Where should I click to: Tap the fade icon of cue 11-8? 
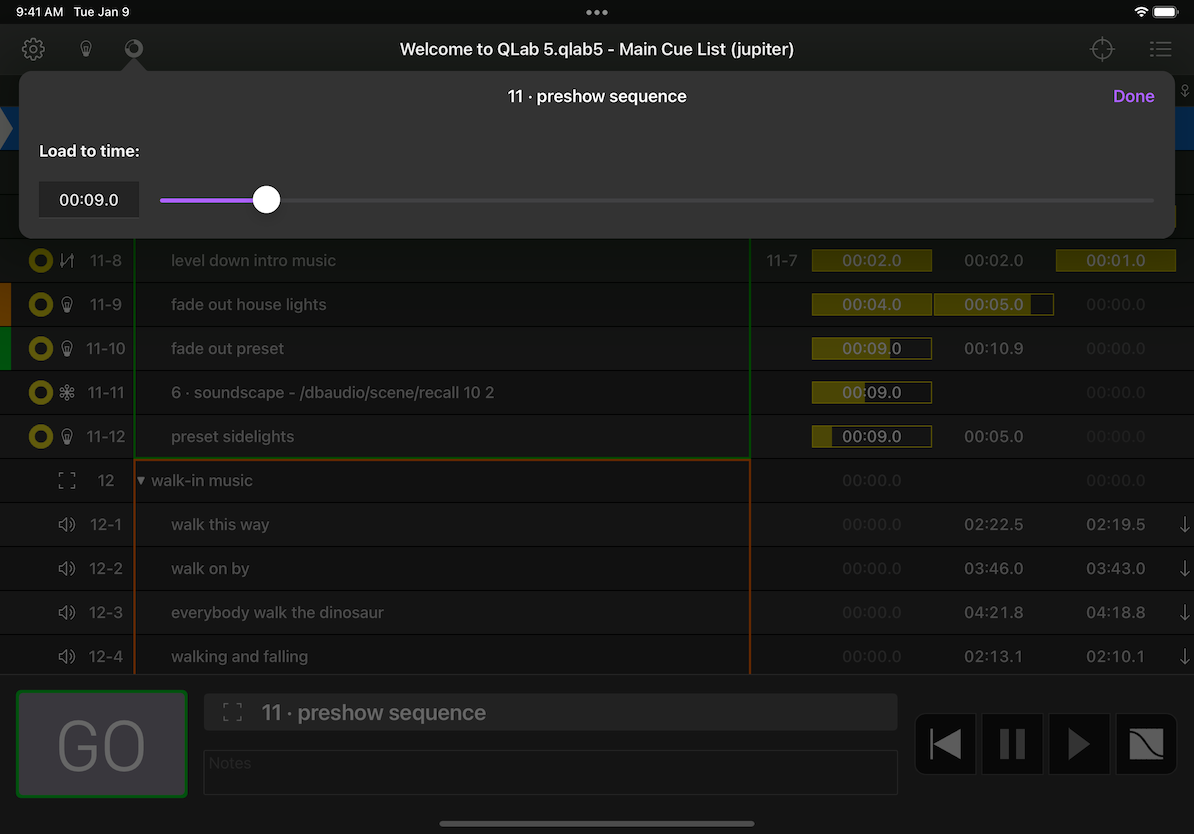tap(67, 261)
